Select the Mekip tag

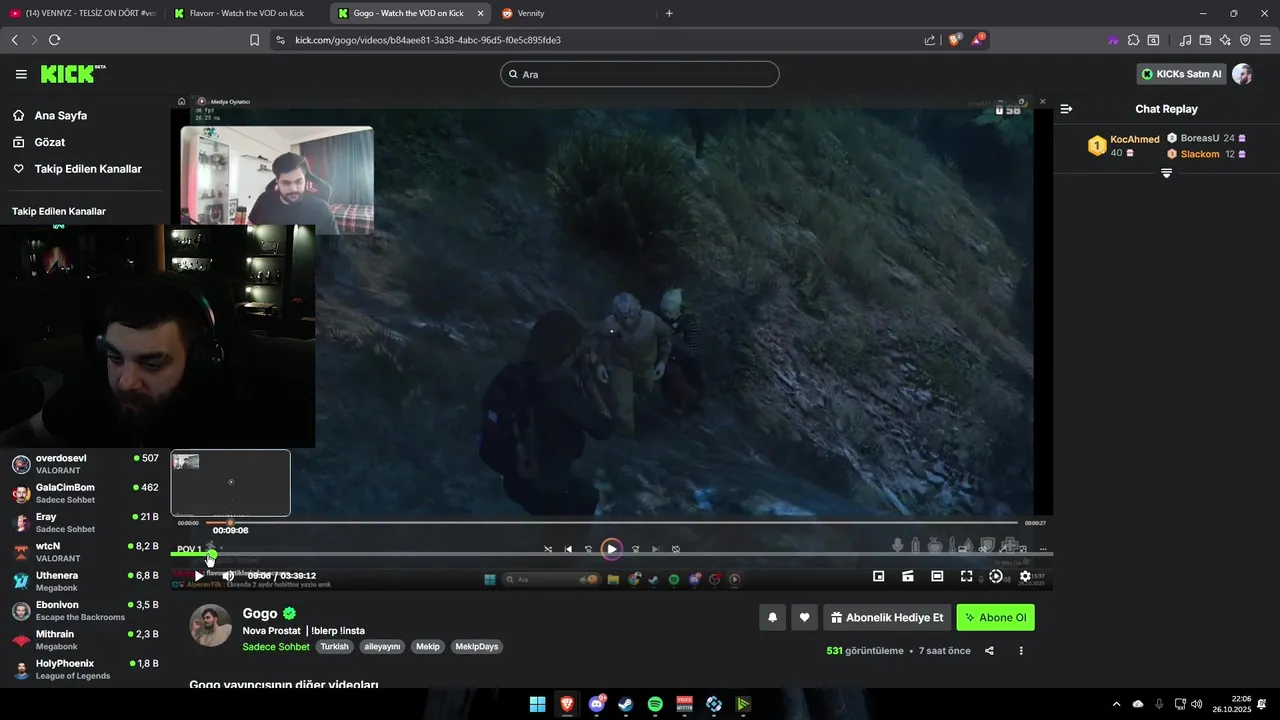coord(428,647)
